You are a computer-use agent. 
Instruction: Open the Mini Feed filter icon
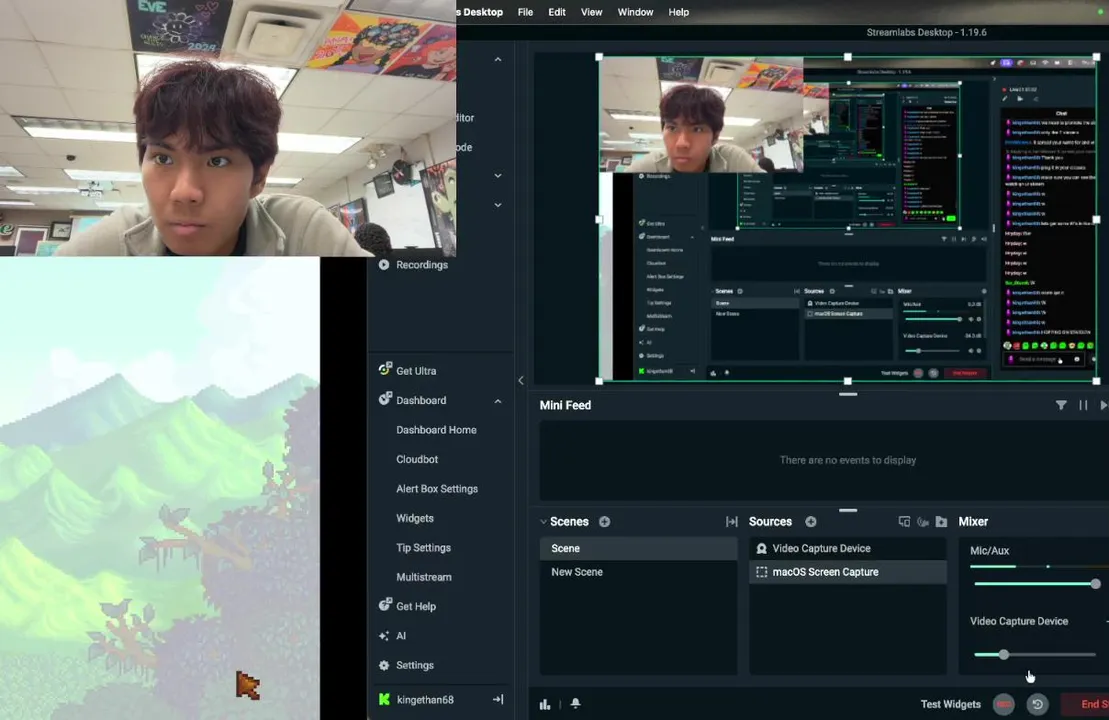coord(1062,405)
